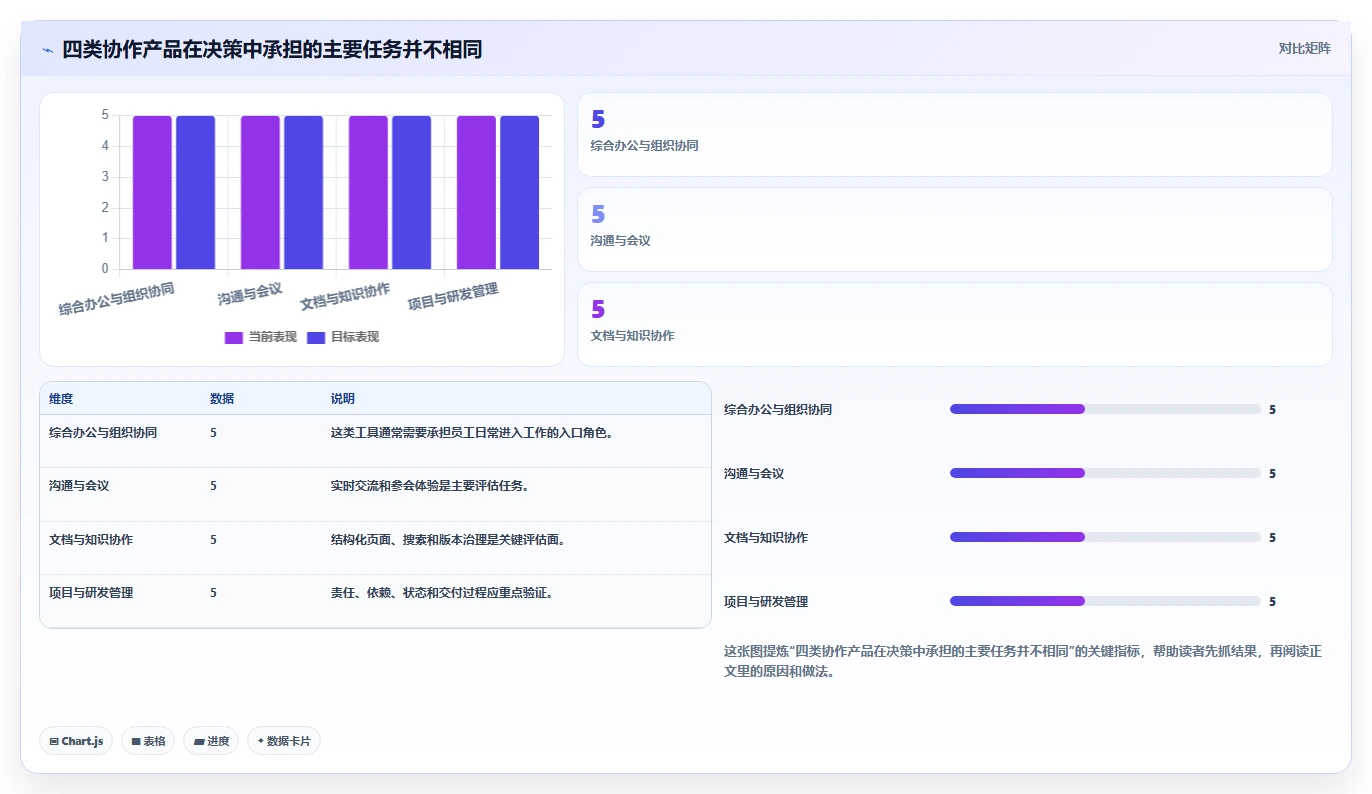Open the 文档与知识协作 data card
Screen dimensions: 1372x794
(955, 325)
